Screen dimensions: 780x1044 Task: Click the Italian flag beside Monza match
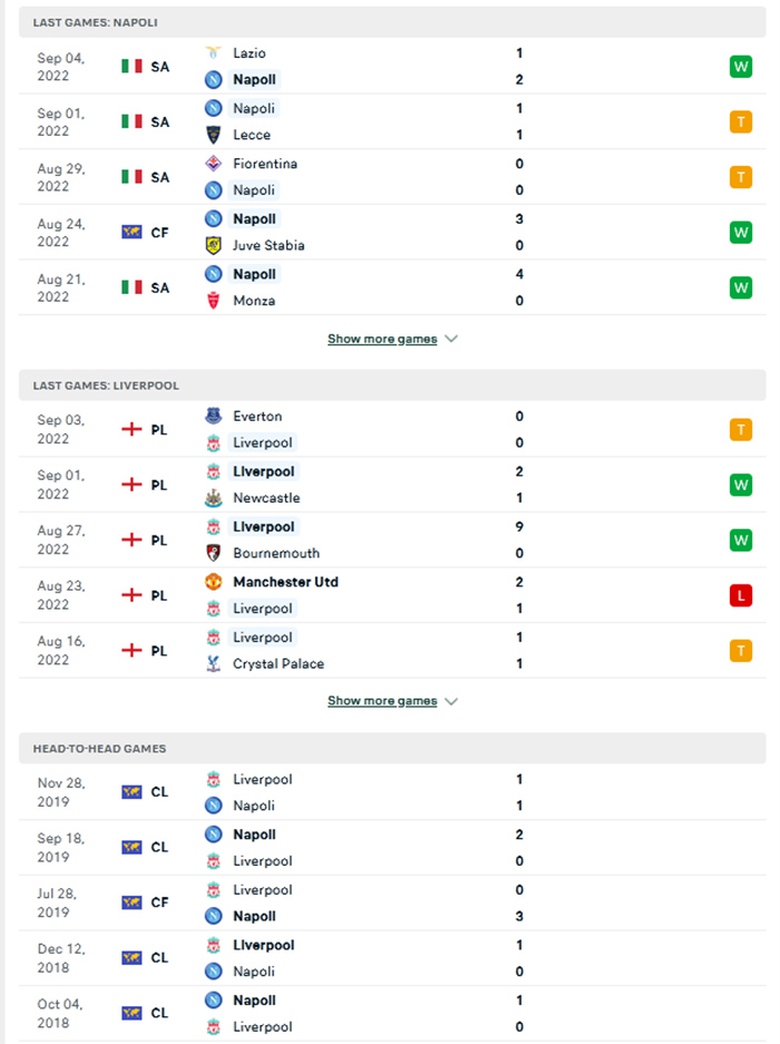click(132, 288)
